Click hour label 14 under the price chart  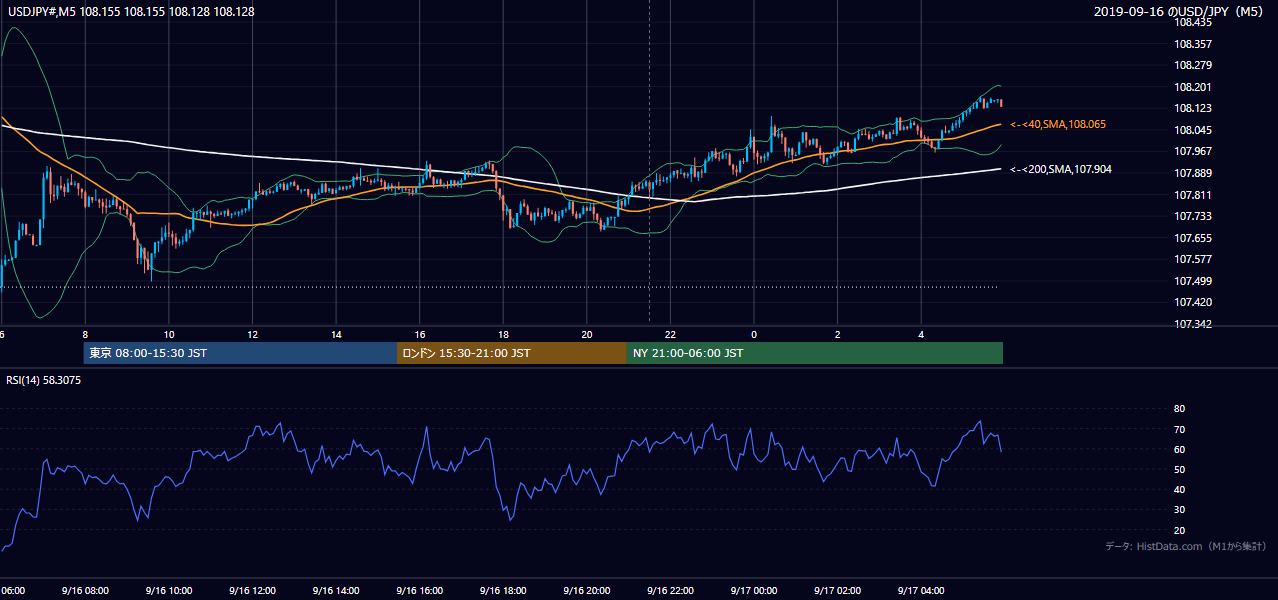pos(337,334)
